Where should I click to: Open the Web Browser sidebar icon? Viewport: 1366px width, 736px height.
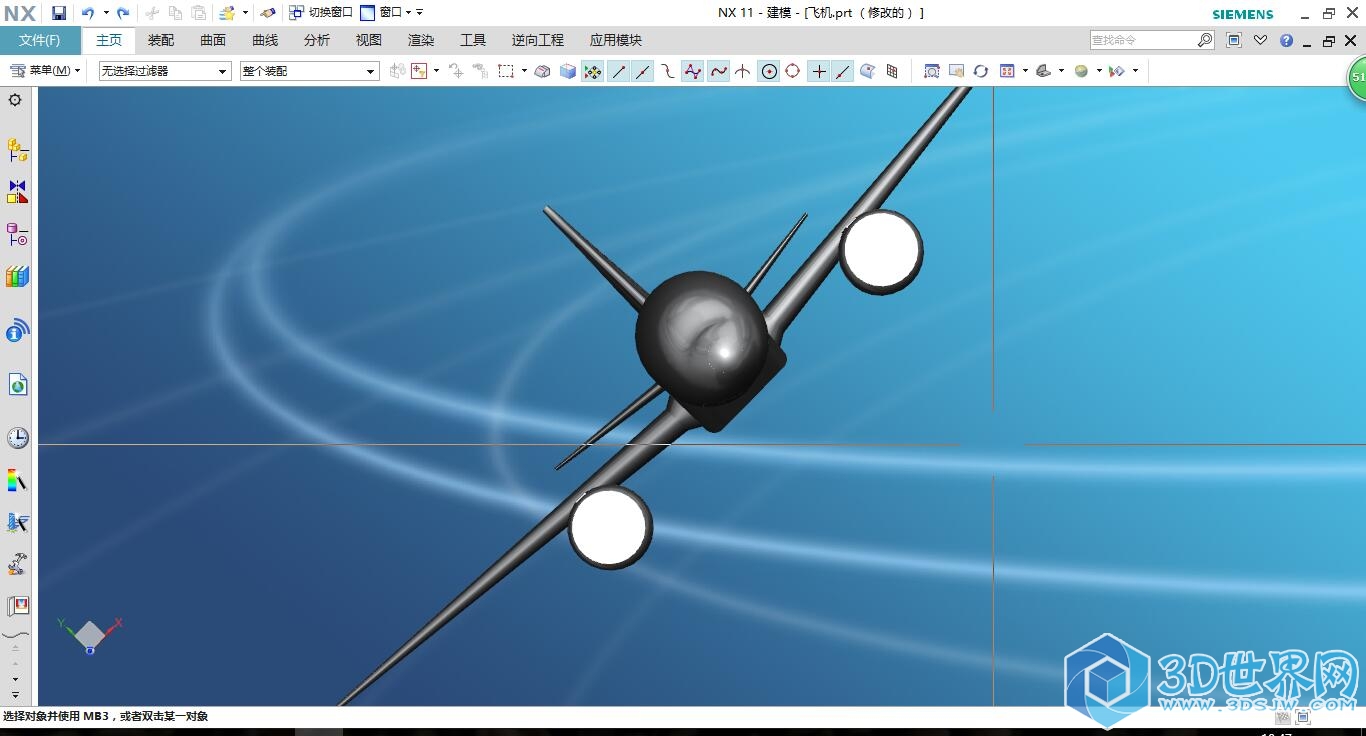click(x=17, y=385)
